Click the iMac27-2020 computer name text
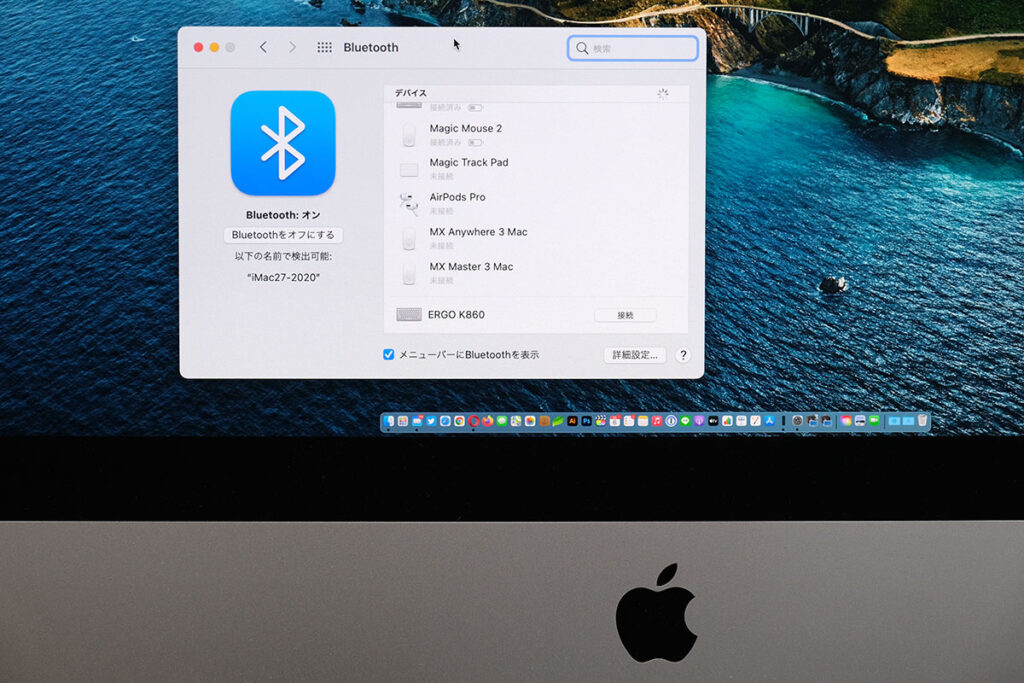The width and height of the screenshot is (1024, 683). [x=283, y=278]
